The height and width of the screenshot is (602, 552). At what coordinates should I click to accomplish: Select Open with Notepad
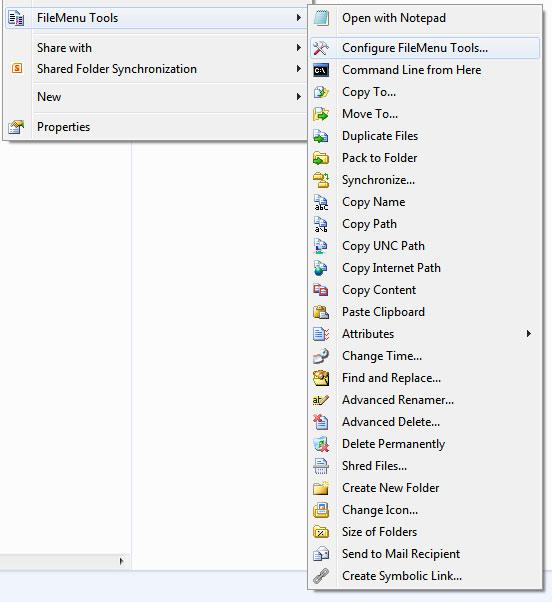click(x=425, y=18)
